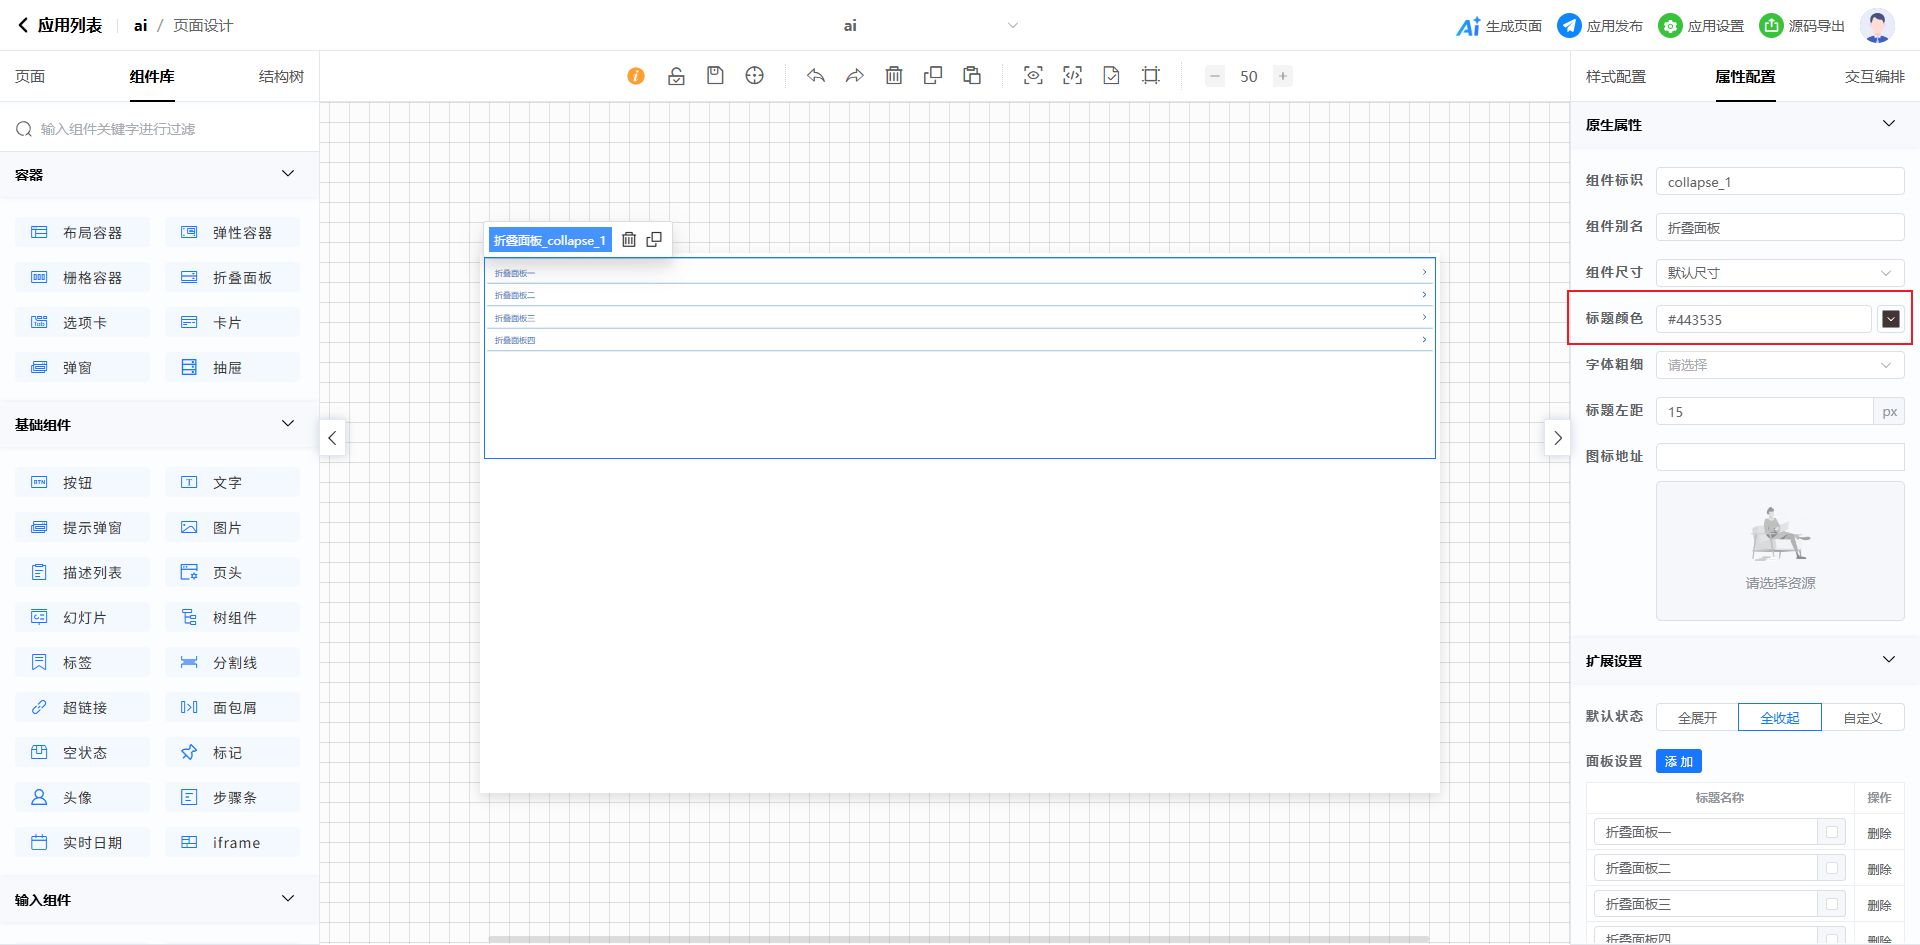
Task: Select 全展开 as the default state
Action: pos(1697,718)
